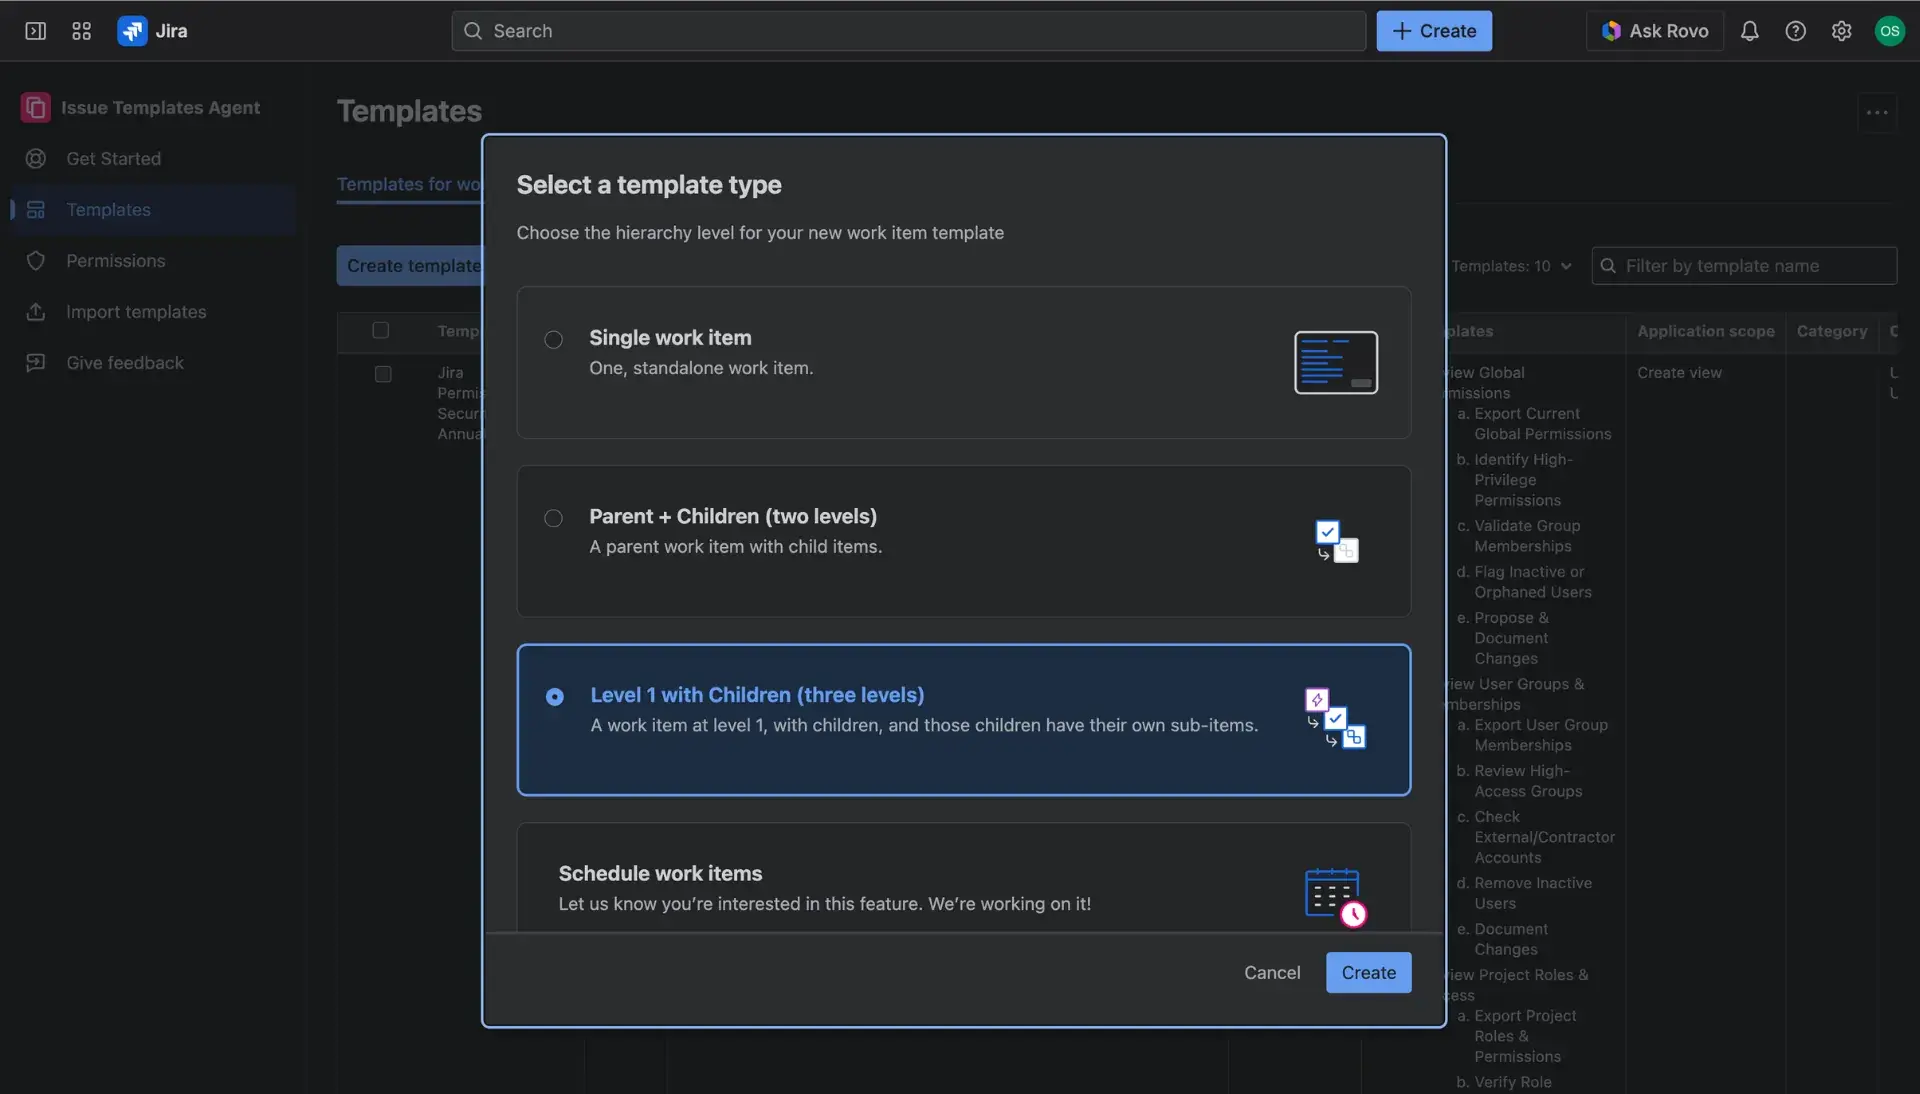Select the Single work item option
Viewport: 1920px width, 1094px height.
coord(553,340)
